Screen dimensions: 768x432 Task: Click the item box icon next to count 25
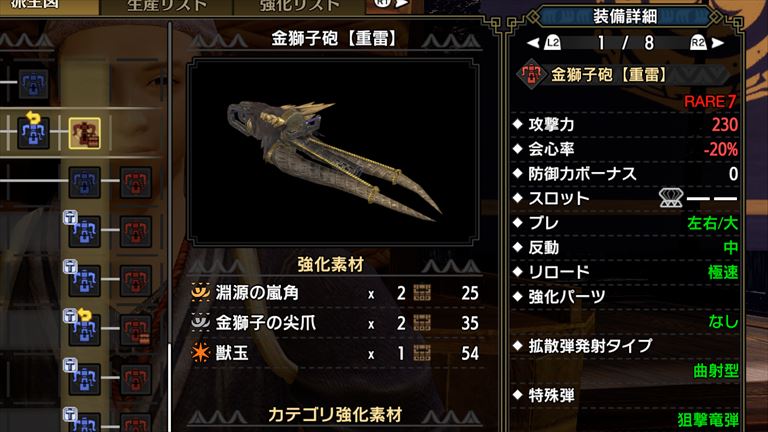(422, 293)
